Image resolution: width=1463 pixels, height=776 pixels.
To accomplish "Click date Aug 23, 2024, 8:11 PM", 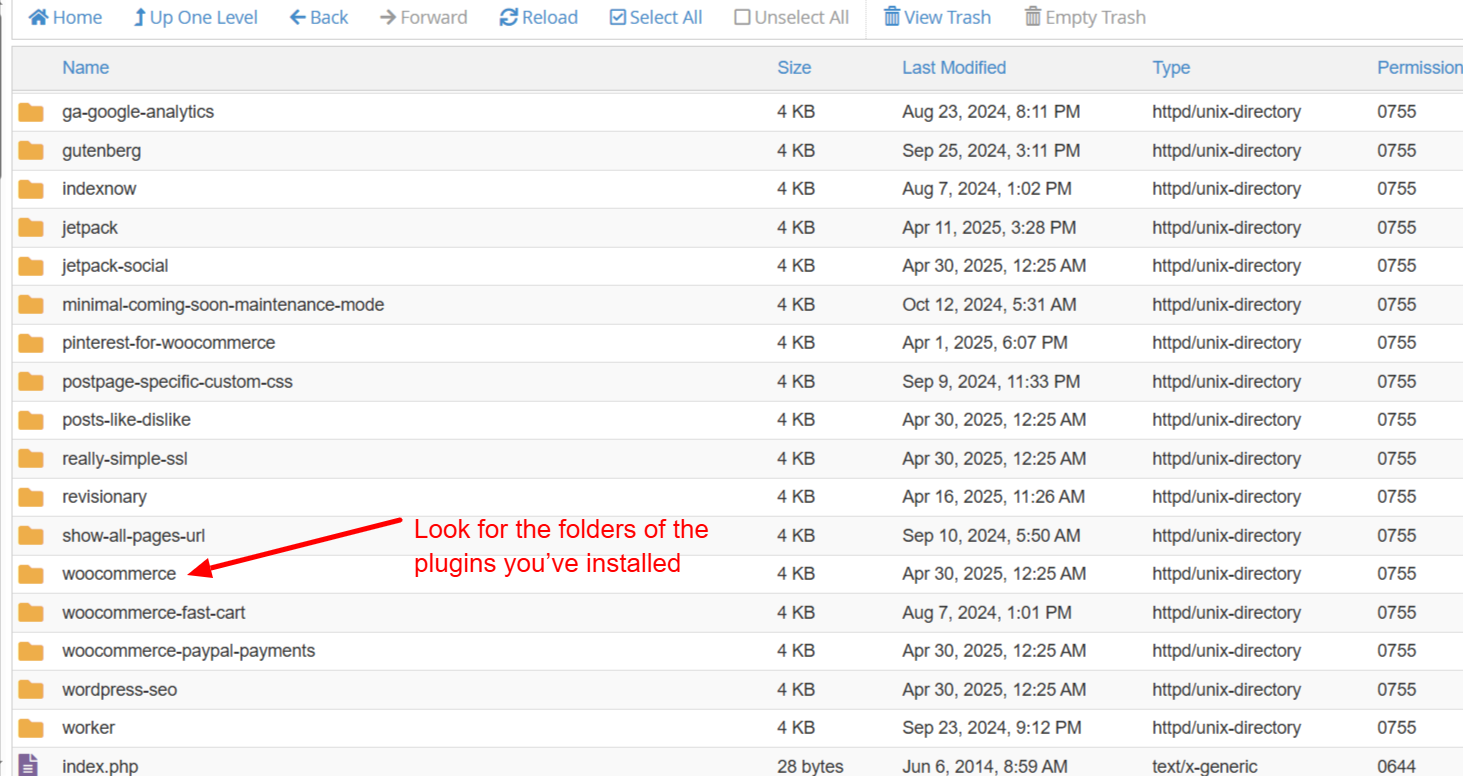I will pyautogui.click(x=991, y=112).
